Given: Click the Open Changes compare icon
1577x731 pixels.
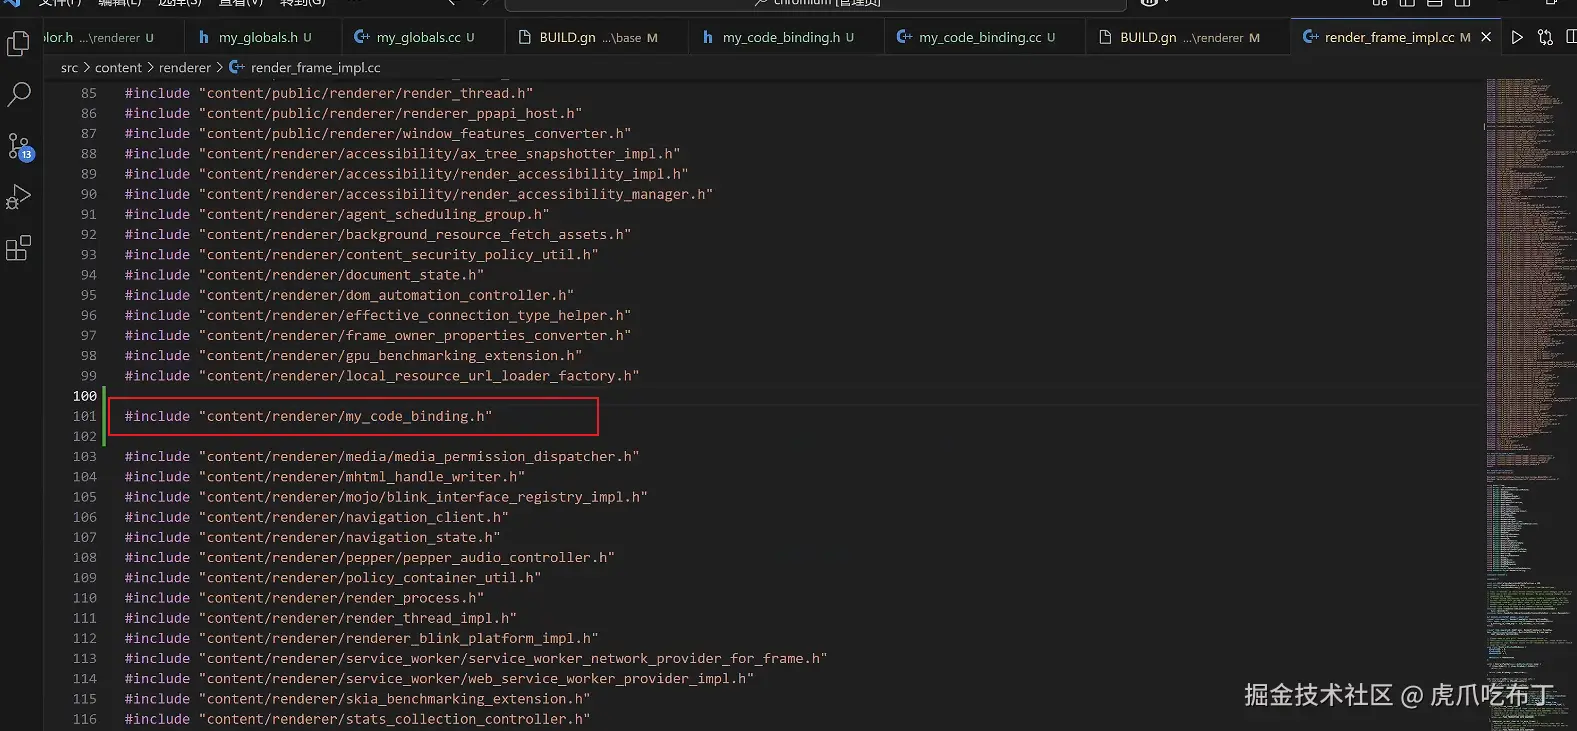Looking at the screenshot, I should pyautogui.click(x=1545, y=37).
